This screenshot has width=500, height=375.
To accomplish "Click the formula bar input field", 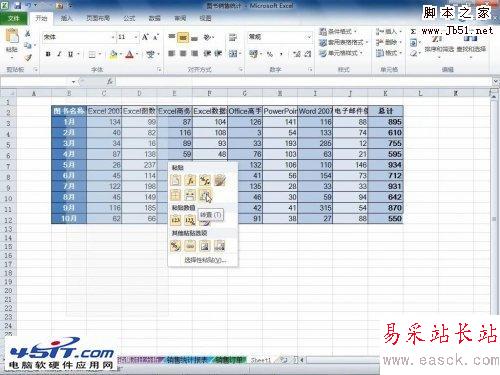I will (303, 82).
